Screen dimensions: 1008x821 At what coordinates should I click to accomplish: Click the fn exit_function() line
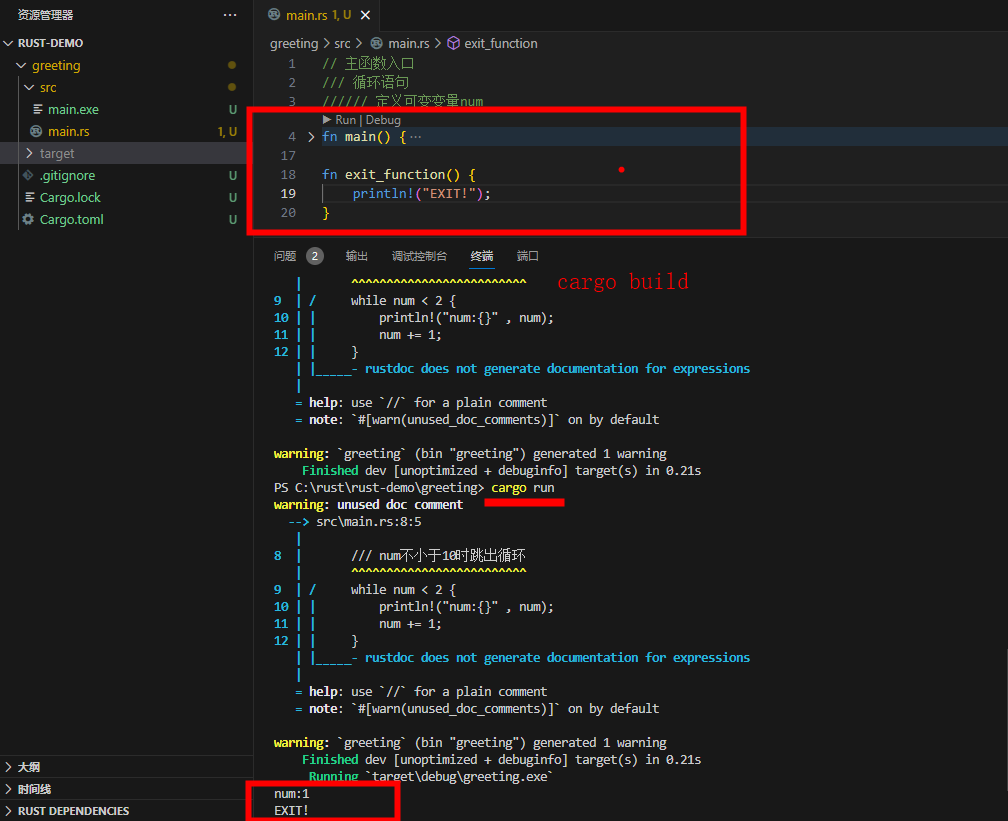click(399, 175)
